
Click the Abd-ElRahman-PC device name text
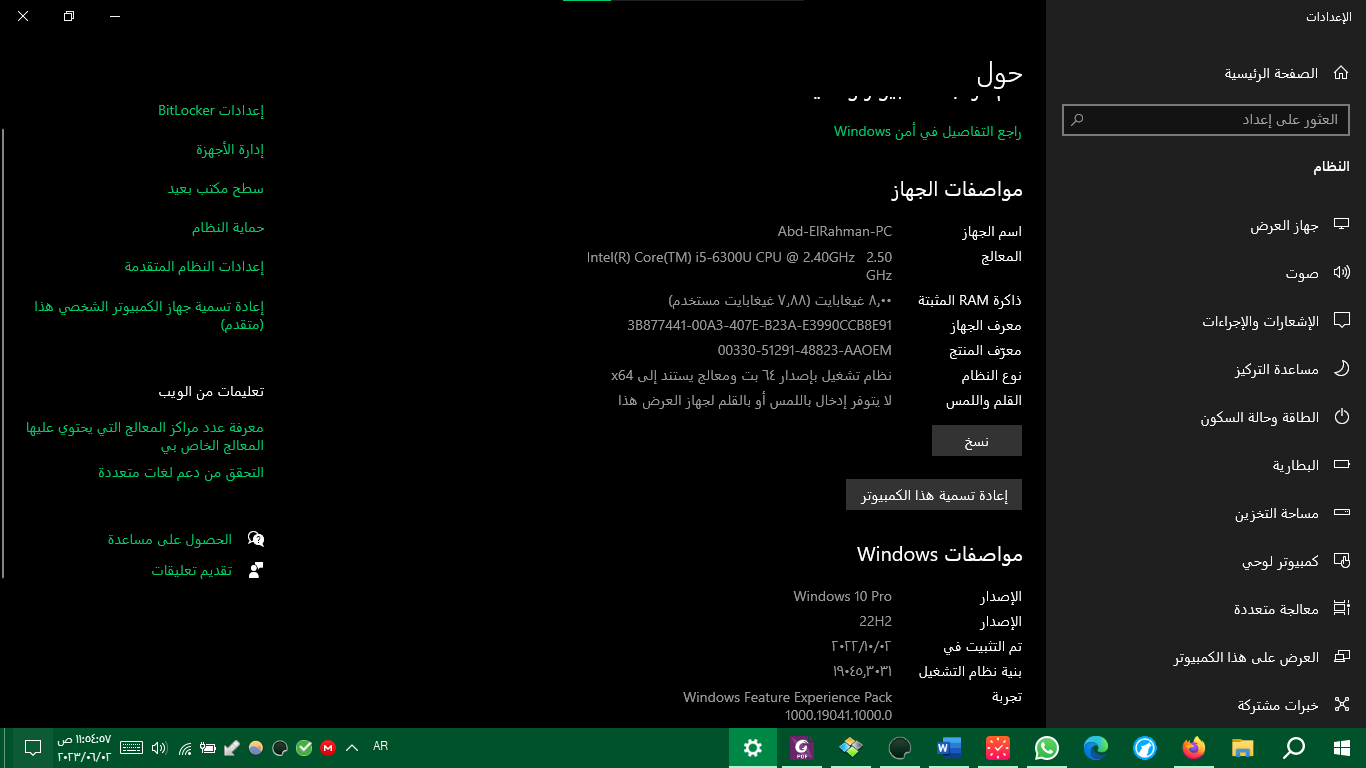pyautogui.click(x=835, y=231)
